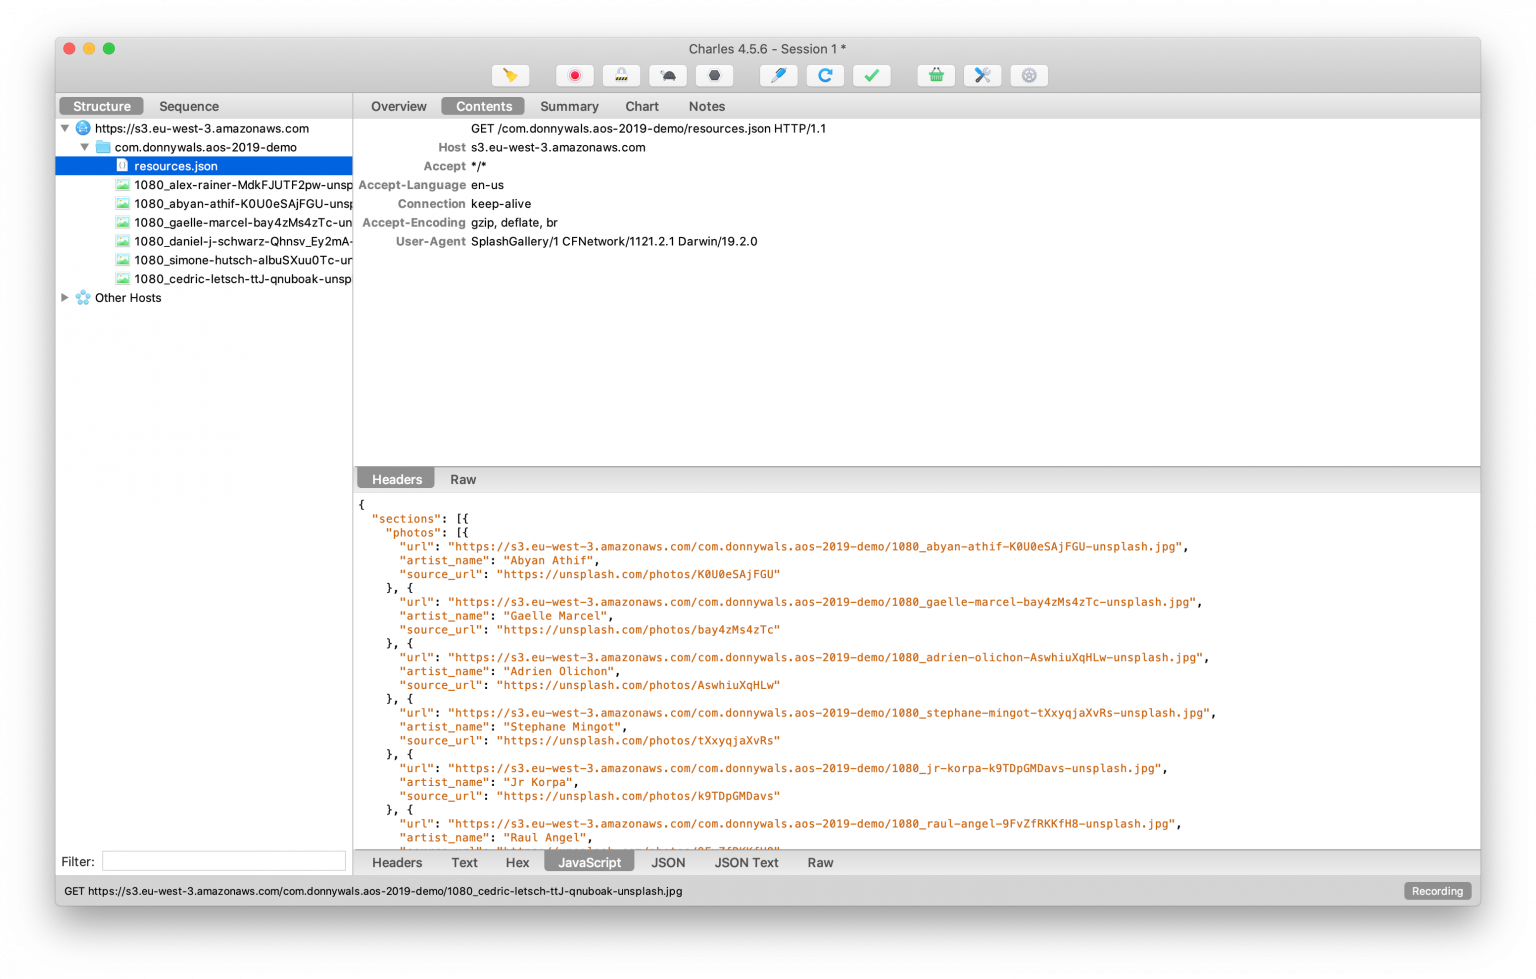Expand the Other Hosts entry

pos(64,297)
